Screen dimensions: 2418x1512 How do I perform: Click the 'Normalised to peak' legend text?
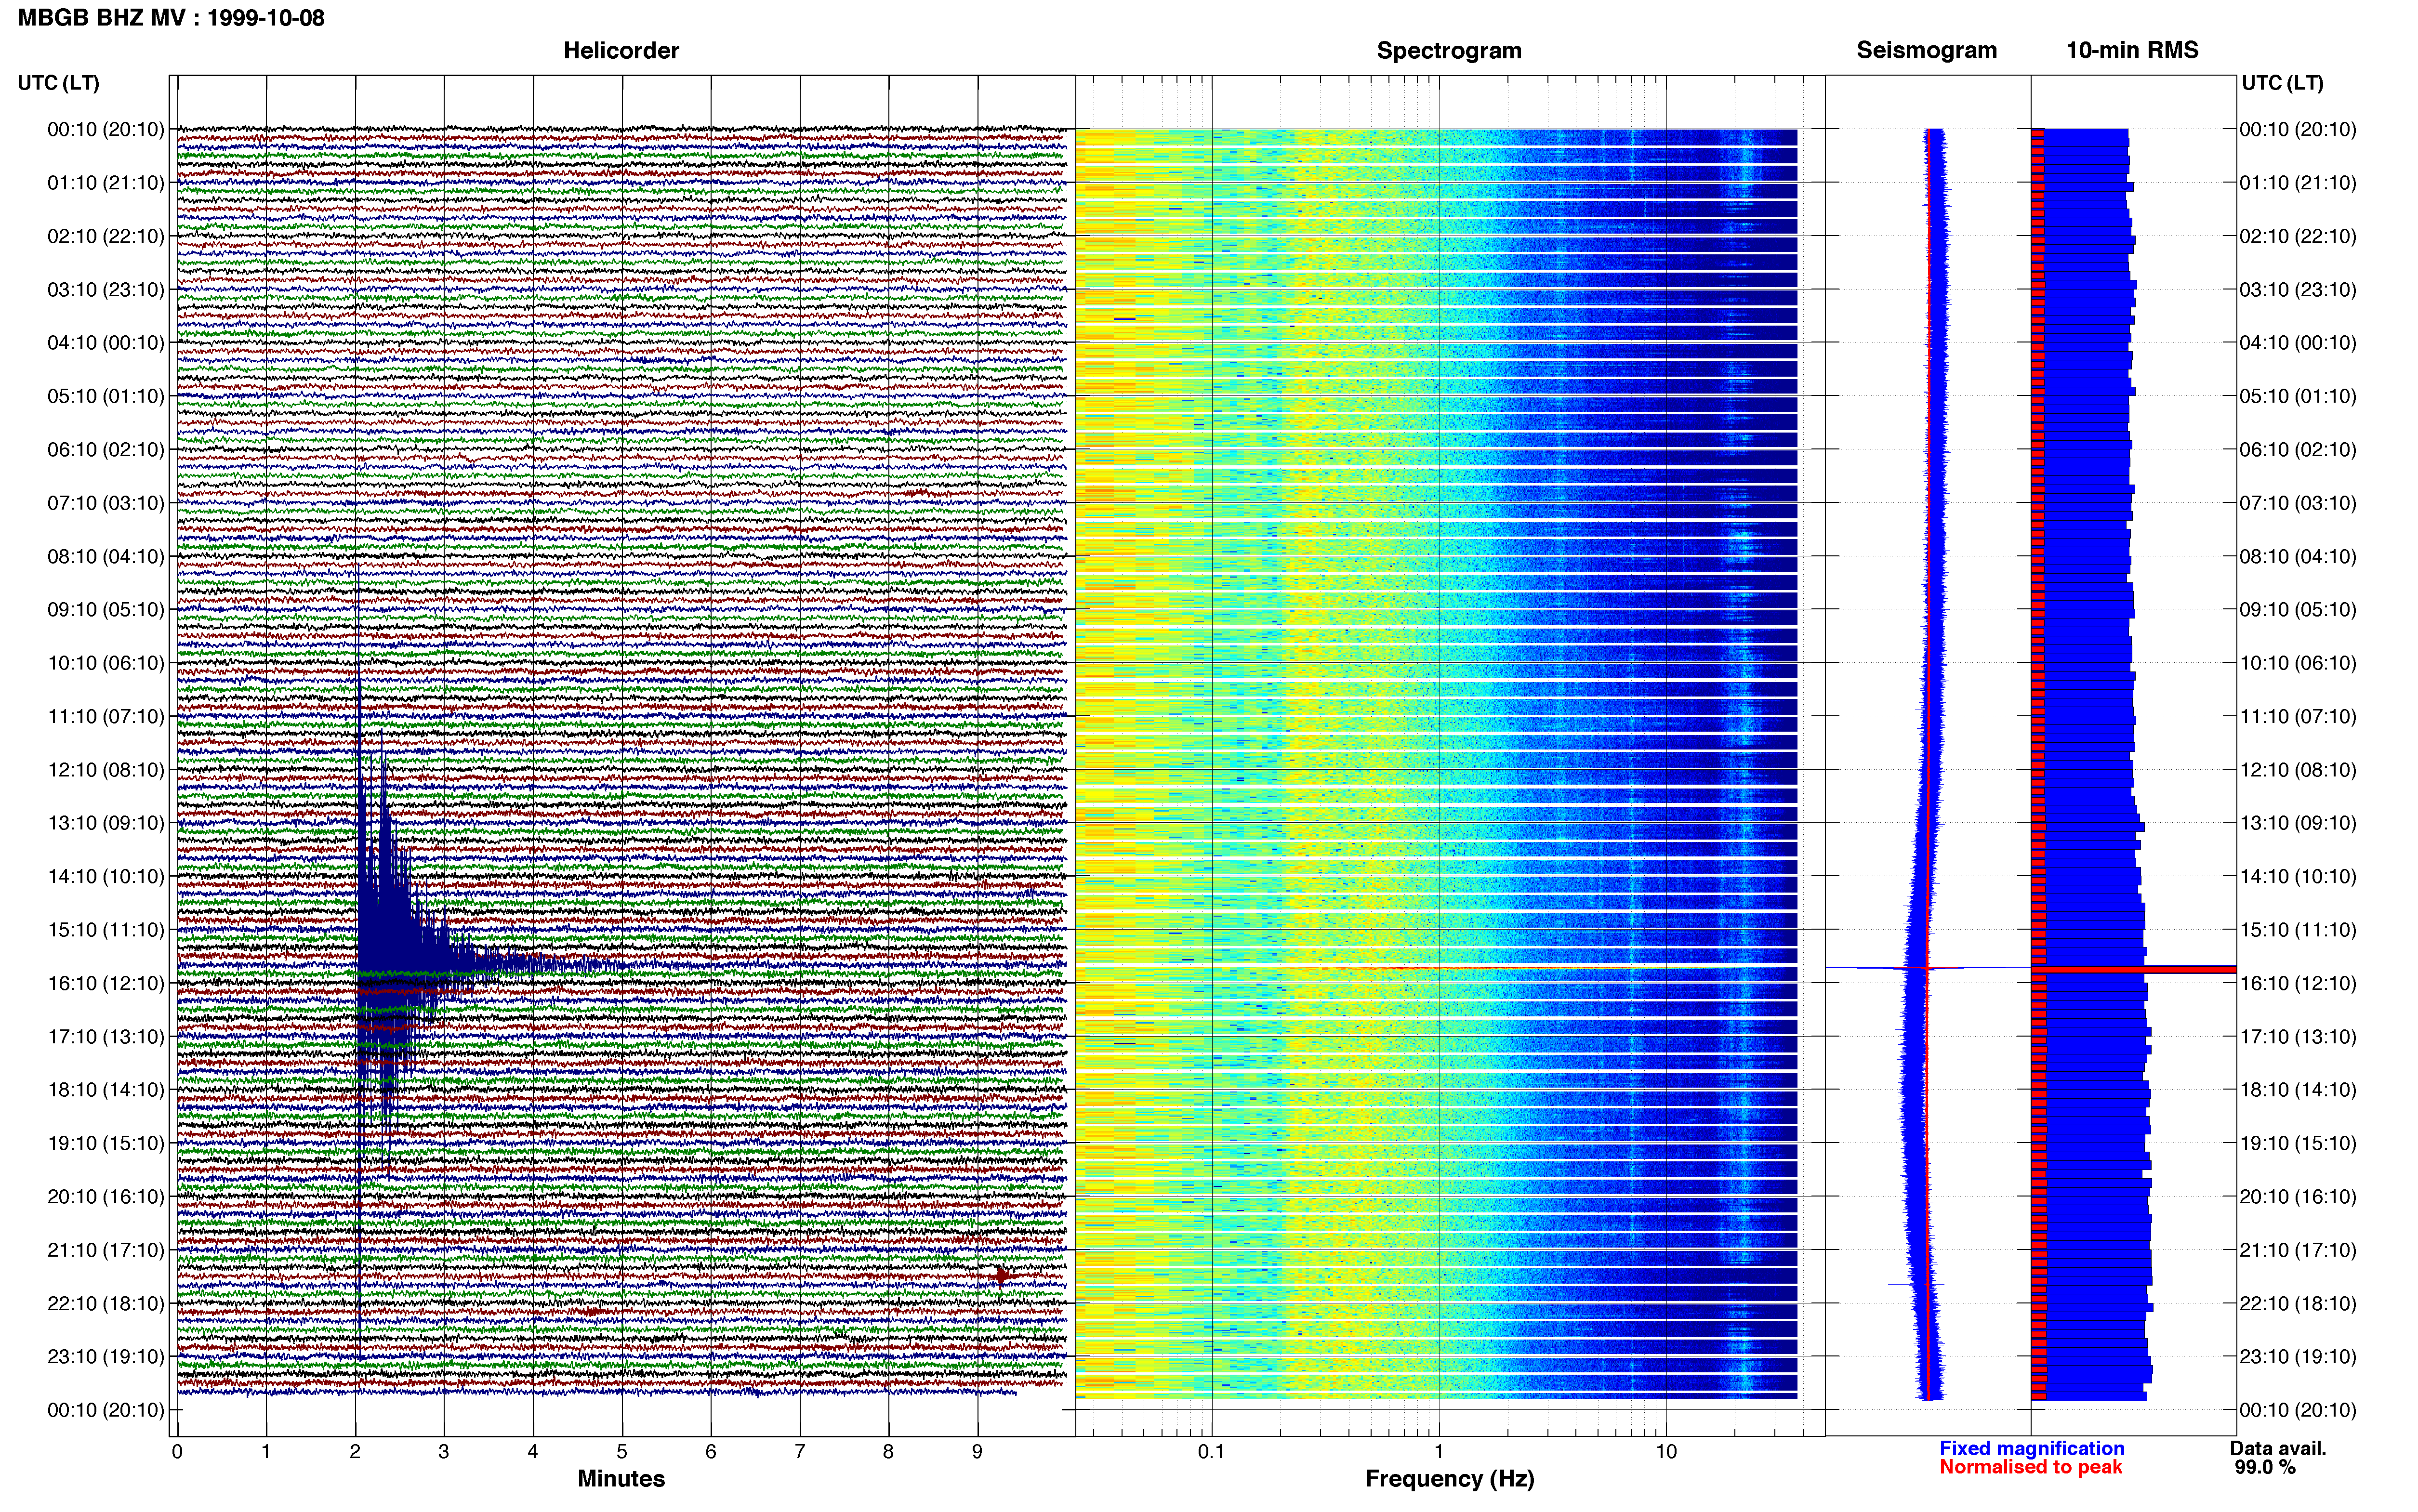tap(2030, 1467)
